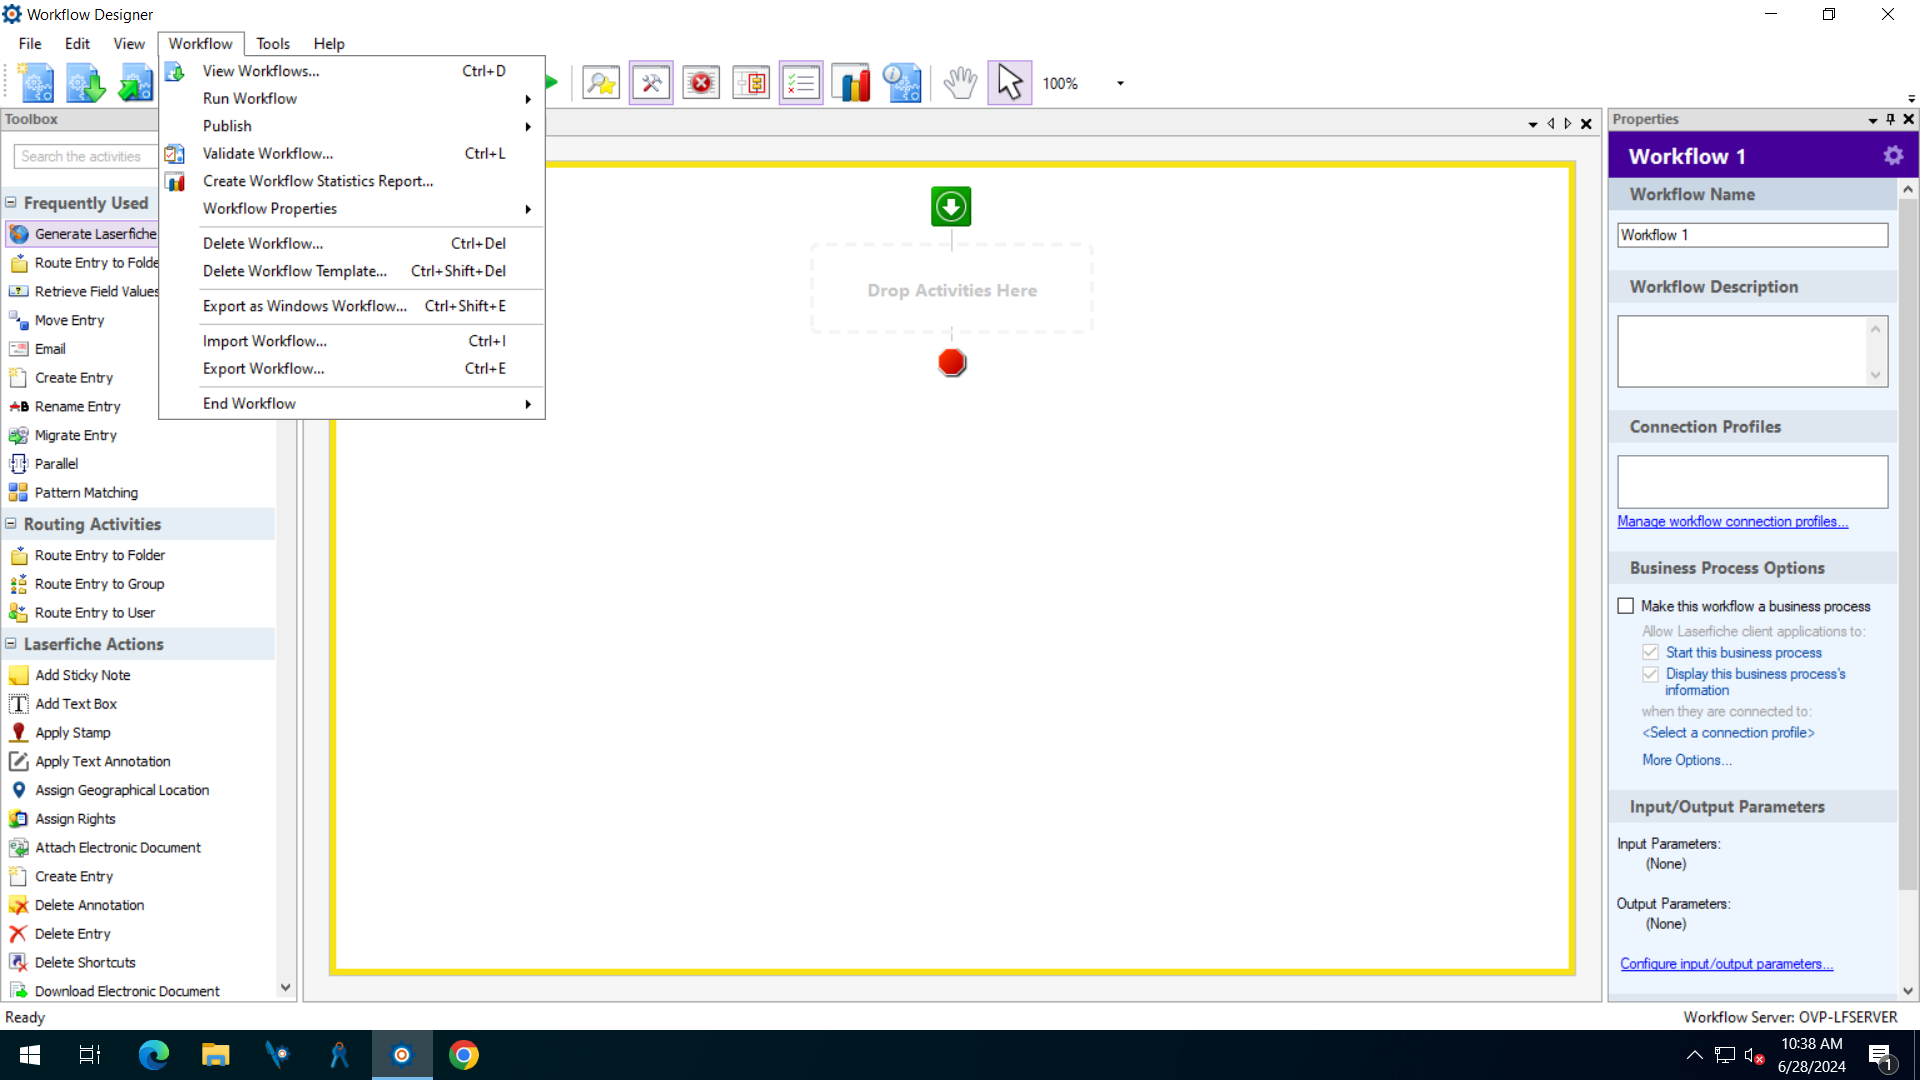Open the Properties panel options dropdown
The width and height of the screenshot is (1920, 1080).
click(x=1872, y=120)
